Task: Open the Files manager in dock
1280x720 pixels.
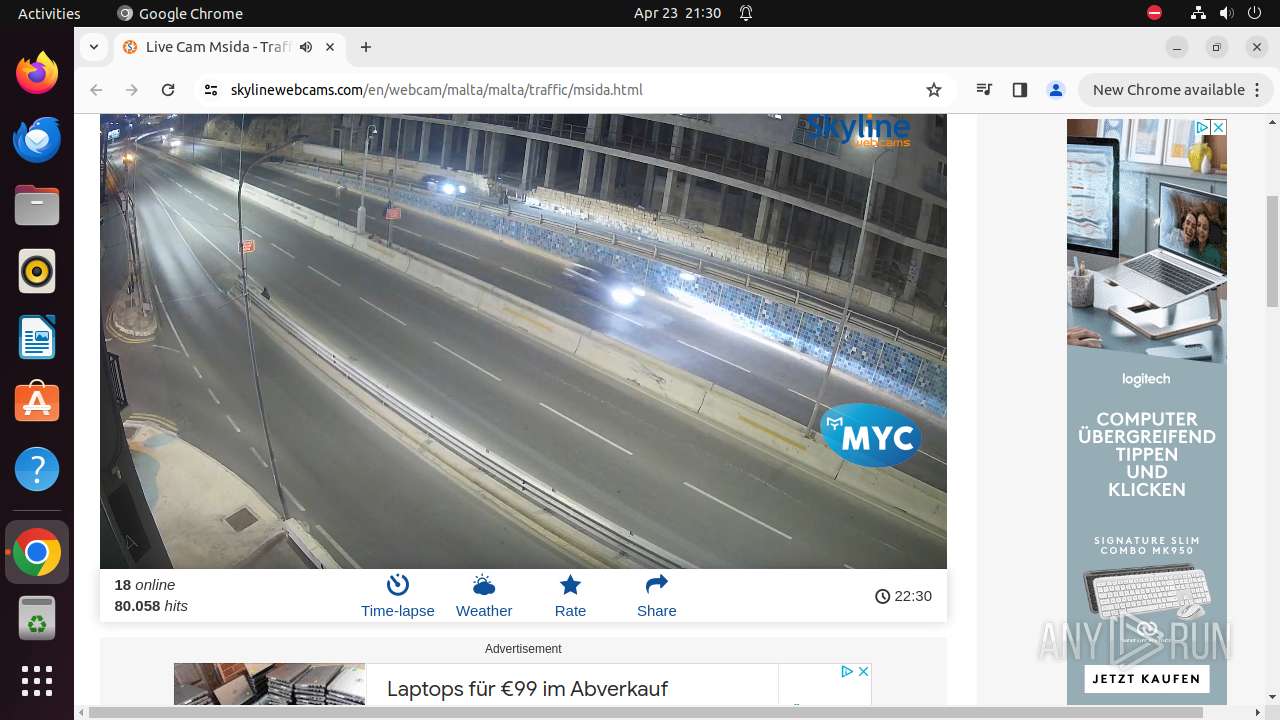Action: (37, 205)
